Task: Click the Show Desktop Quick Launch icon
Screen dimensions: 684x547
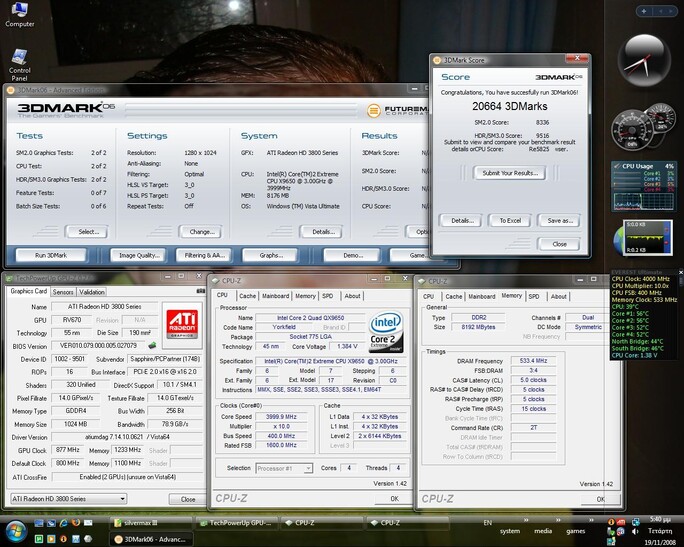Action: [39, 523]
